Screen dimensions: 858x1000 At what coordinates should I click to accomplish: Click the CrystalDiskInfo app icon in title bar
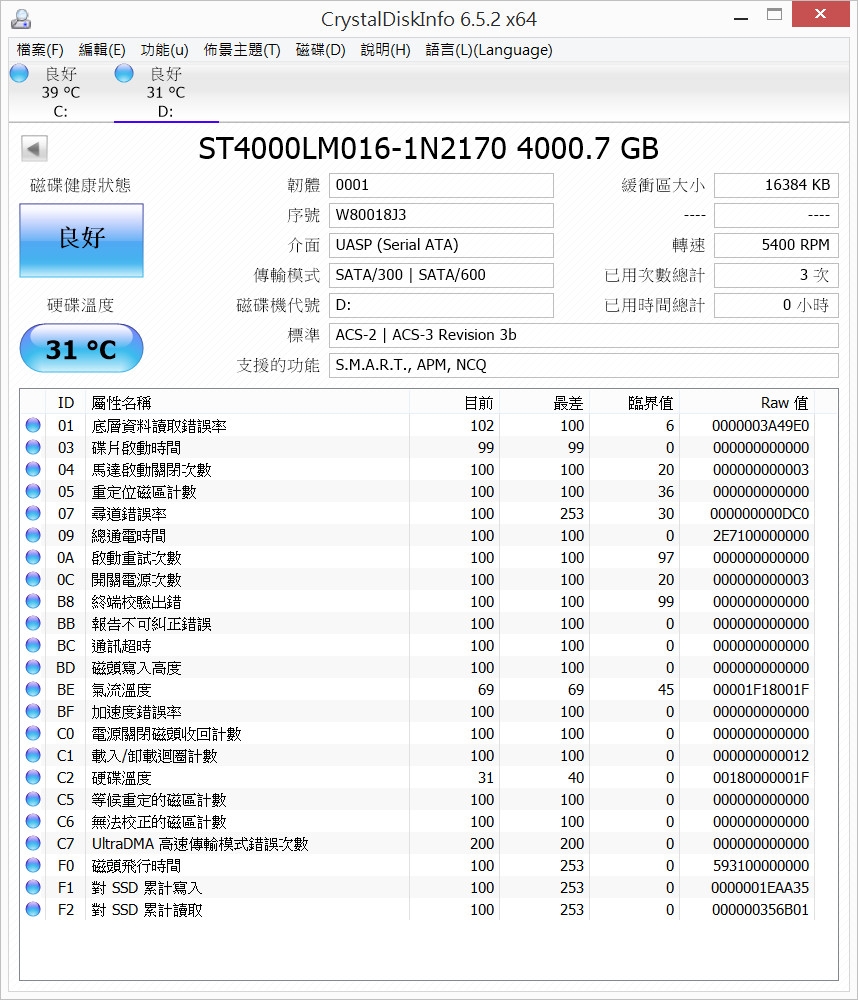21,19
